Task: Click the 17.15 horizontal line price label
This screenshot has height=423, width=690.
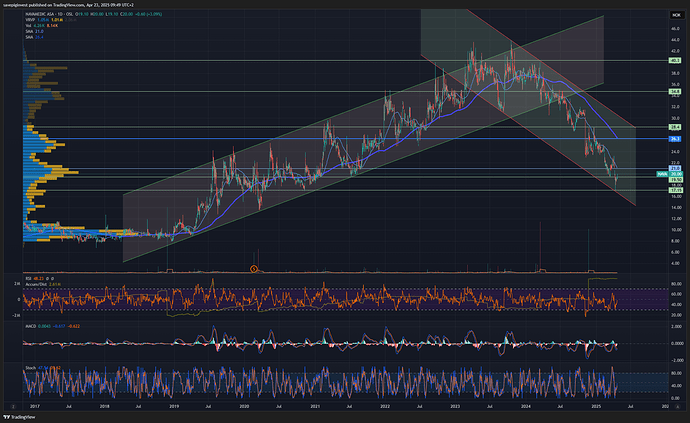Action: [675, 190]
